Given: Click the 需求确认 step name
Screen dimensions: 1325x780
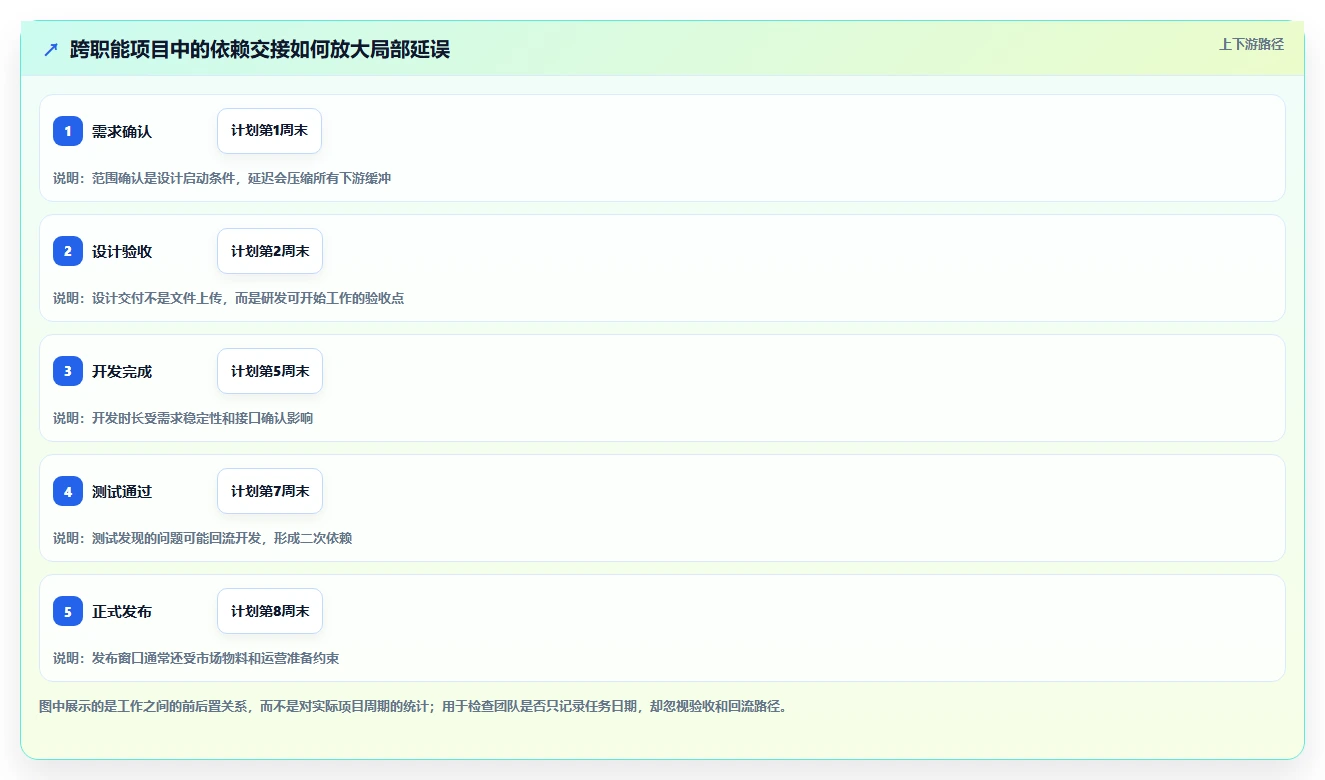Looking at the screenshot, I should click(x=122, y=131).
